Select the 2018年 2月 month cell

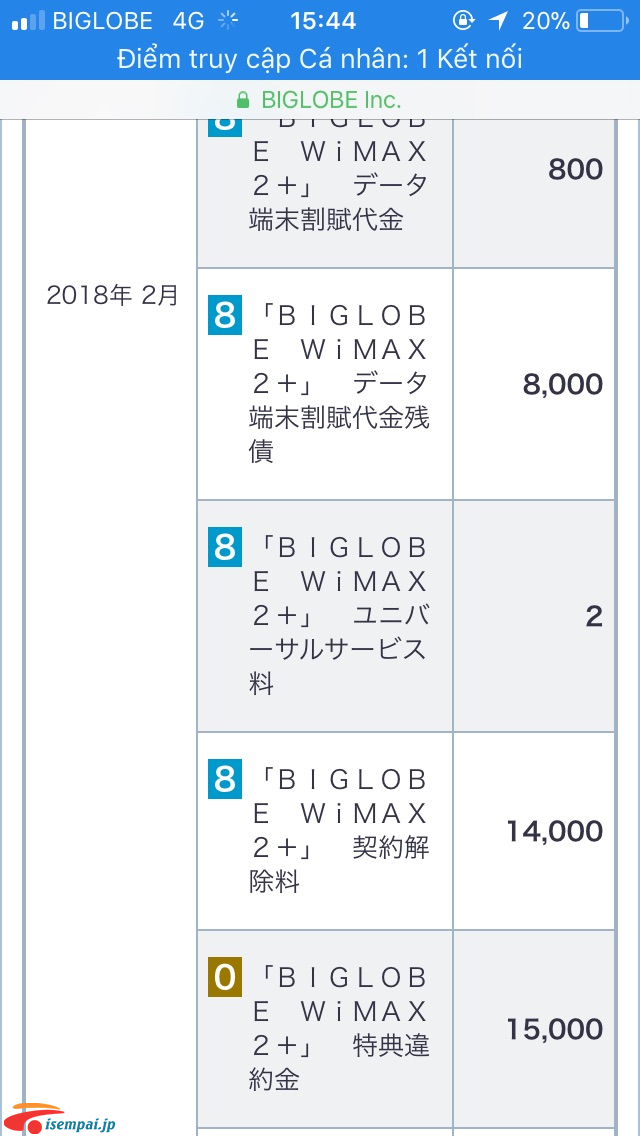point(112,296)
